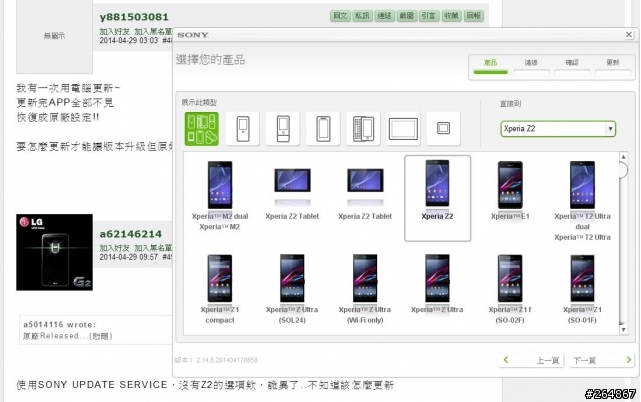The width and height of the screenshot is (641, 402).
Task: Filter by plain full-screen phone icon
Action: (x=323, y=129)
